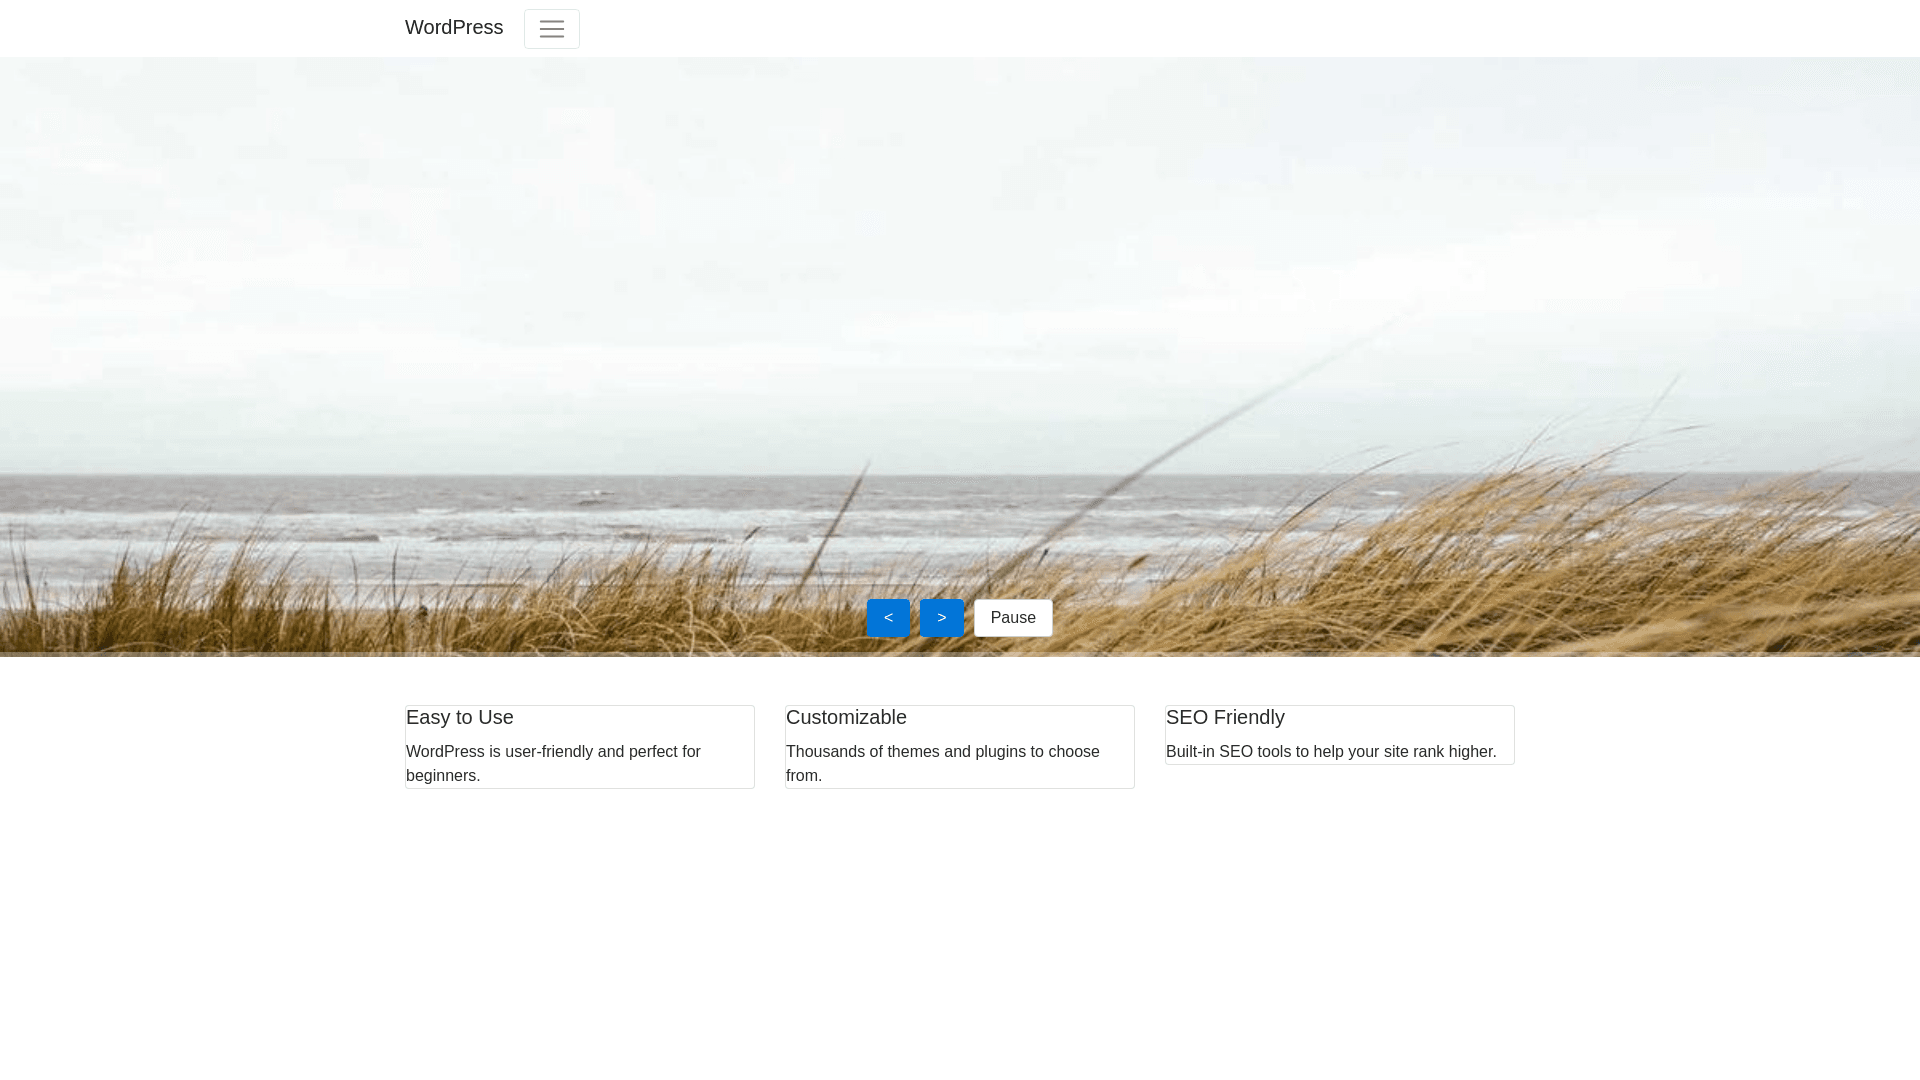Select the 'SEO Friendly' card
This screenshot has height=1080, width=1920.
click(1339, 734)
